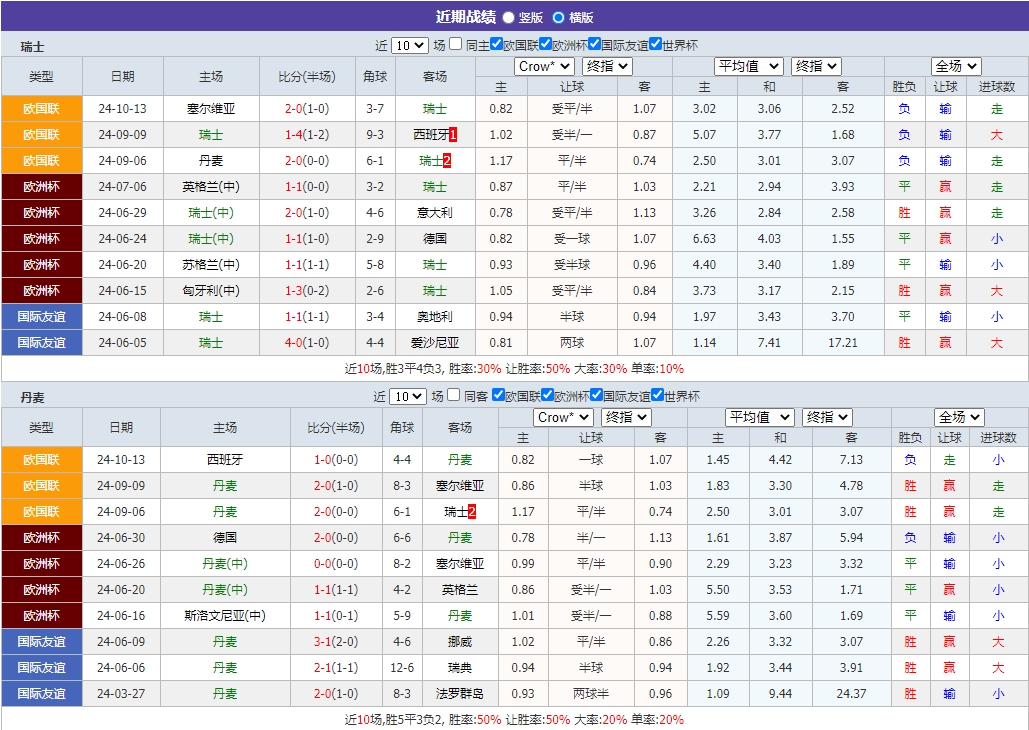Uncheck 欧国联 filter in Switzerland section
The height and width of the screenshot is (730, 1029).
[x=495, y=44]
